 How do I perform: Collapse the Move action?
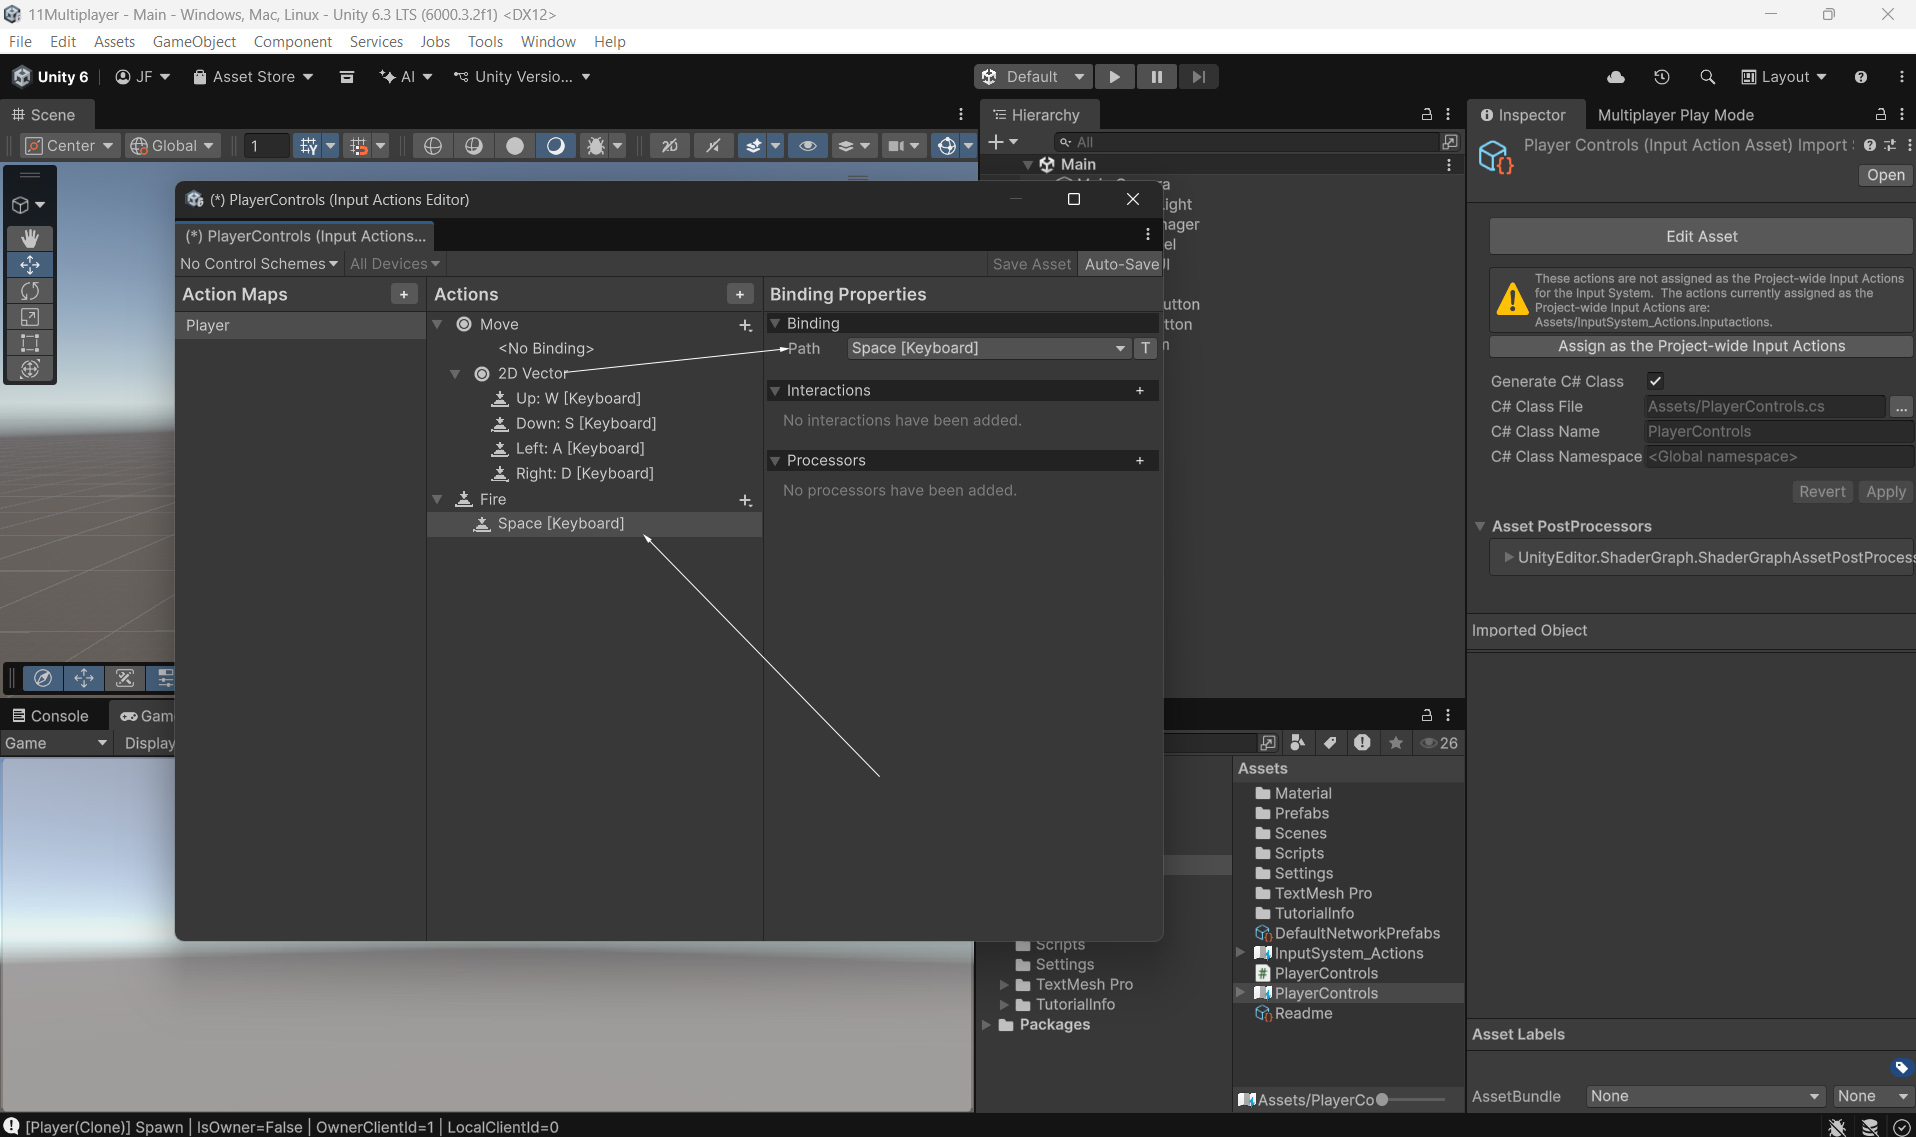click(x=438, y=325)
